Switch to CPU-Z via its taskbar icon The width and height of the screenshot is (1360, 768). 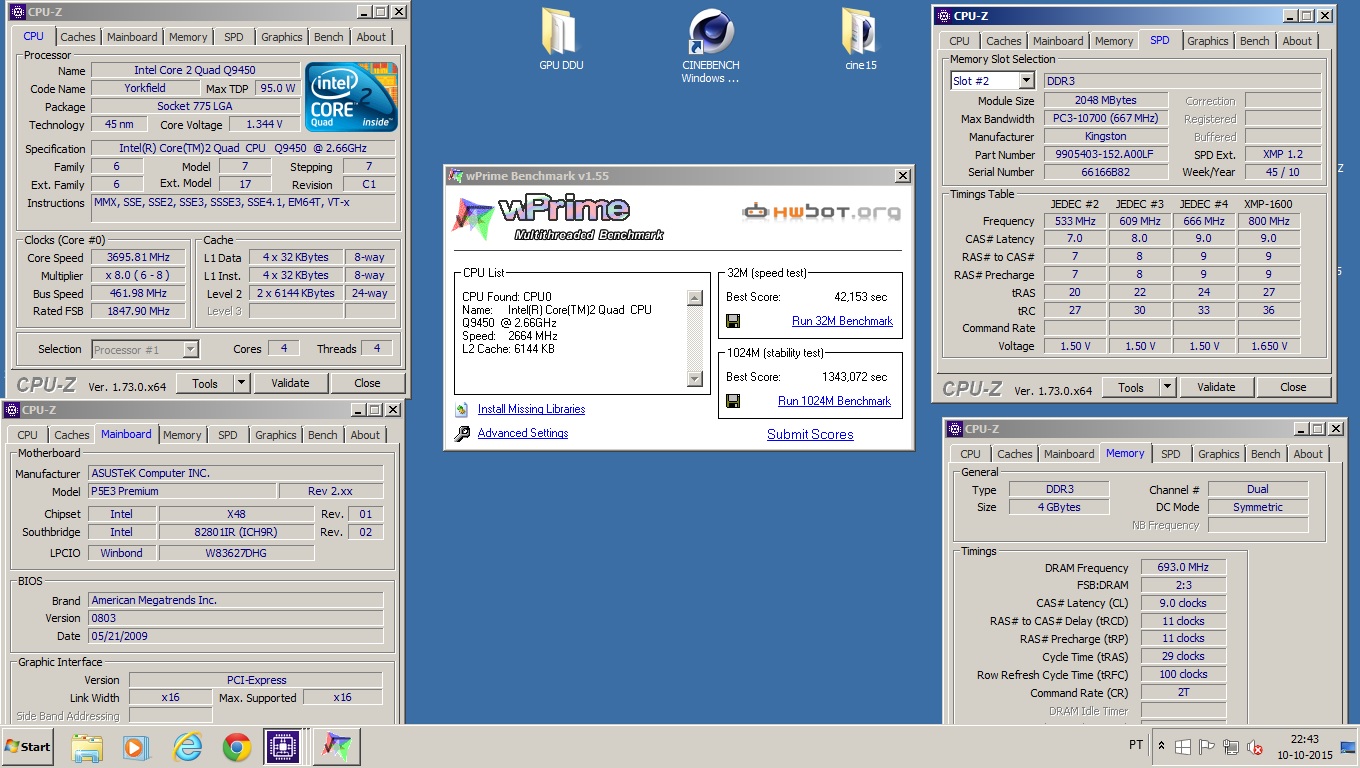[x=283, y=747]
